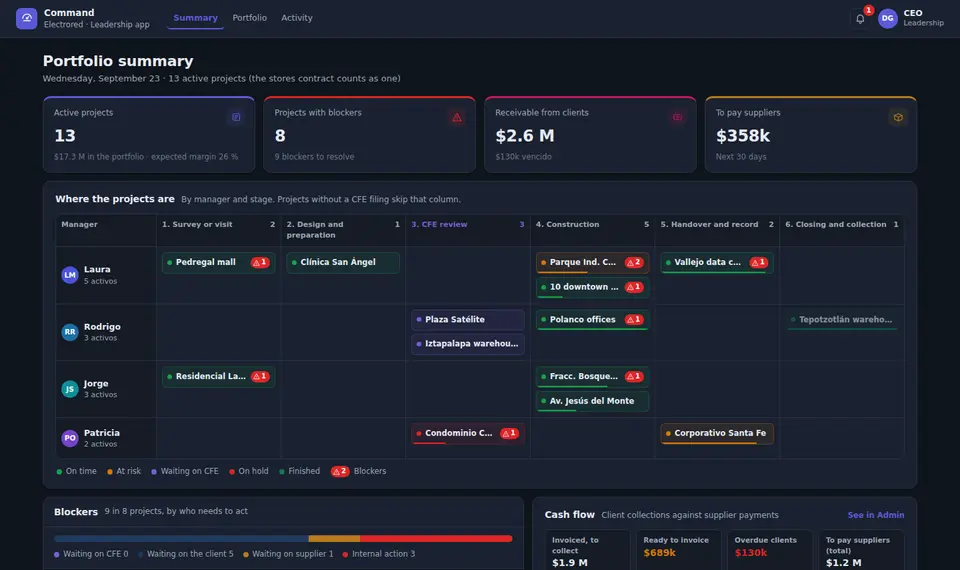Select the 5. Handover and record header
This screenshot has height=570, width=960.
pos(717,230)
